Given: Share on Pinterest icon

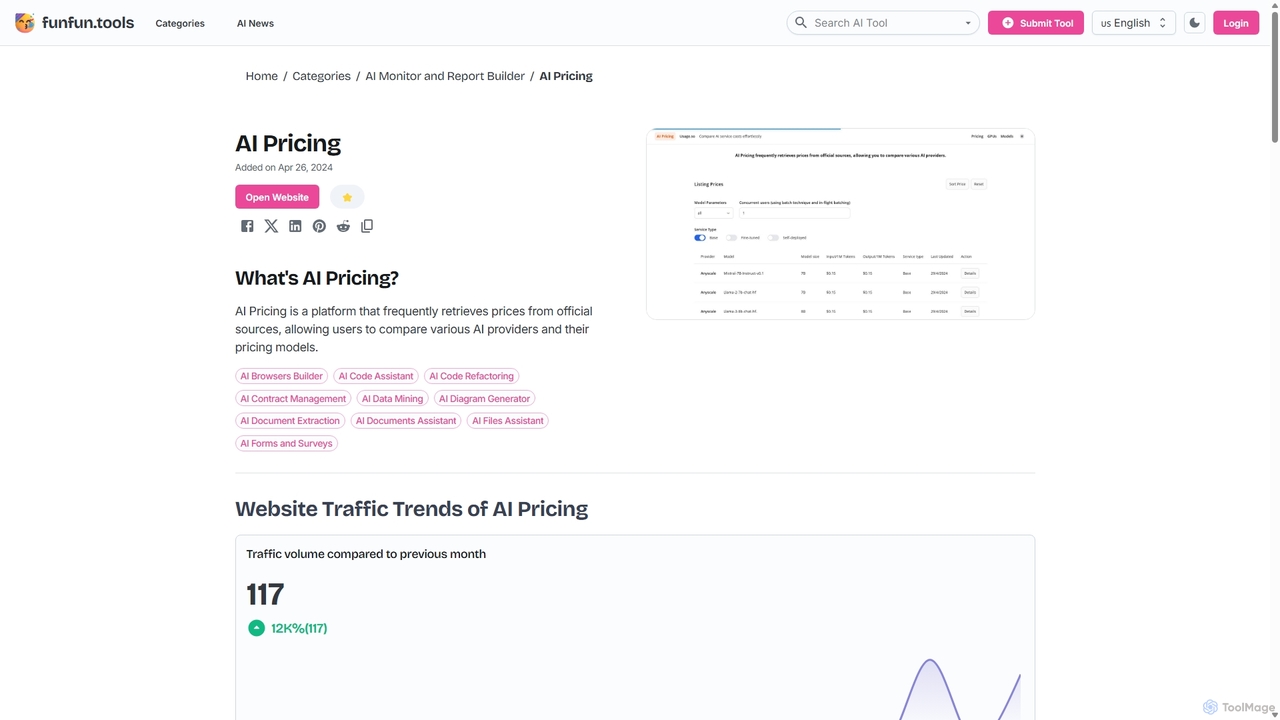Looking at the screenshot, I should coord(319,226).
